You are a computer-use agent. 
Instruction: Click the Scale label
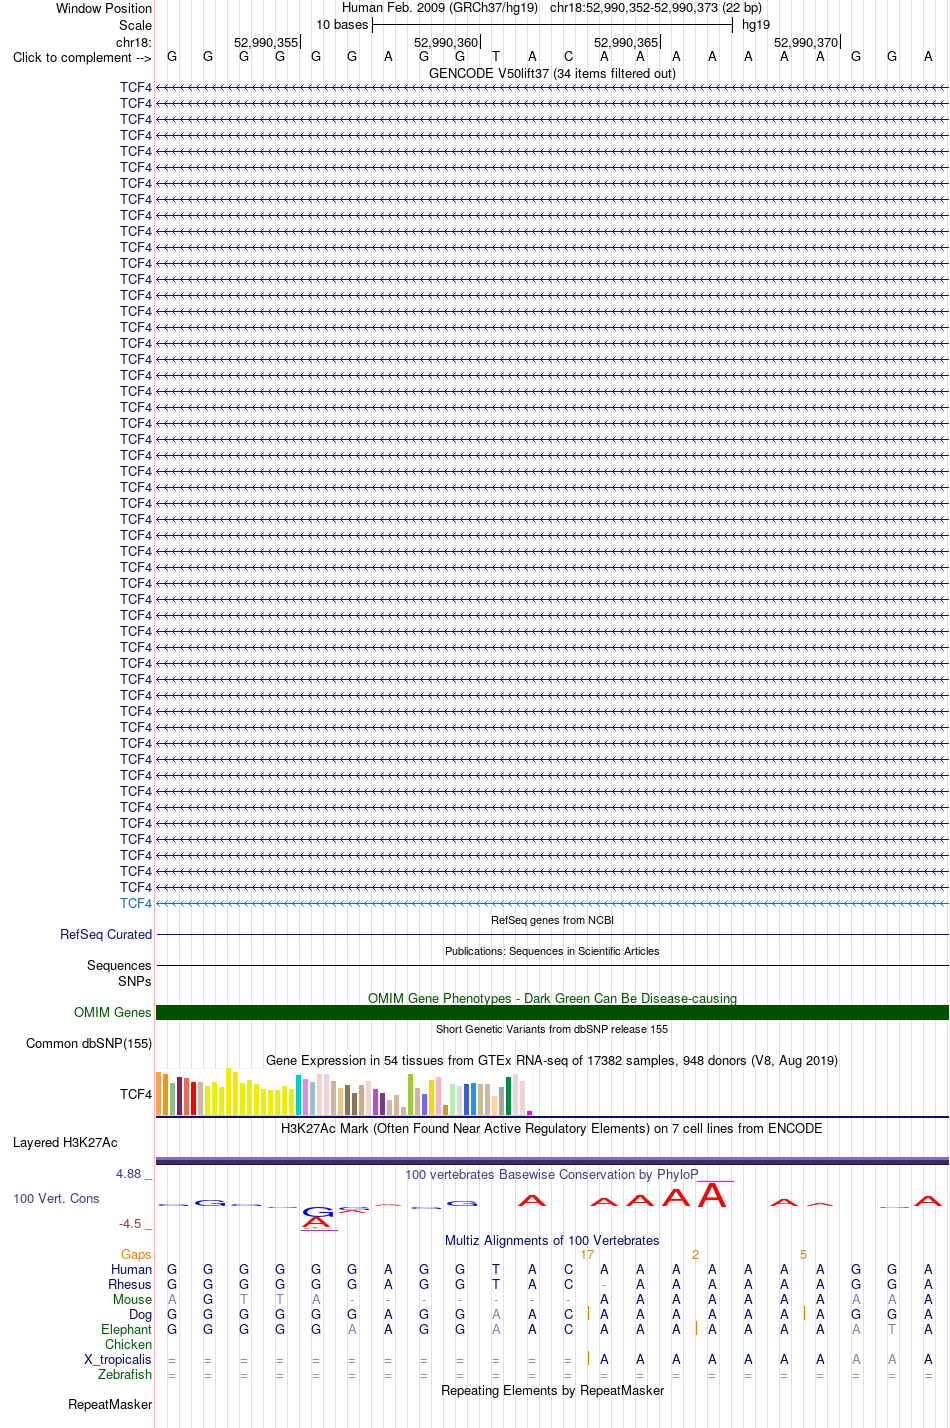[x=135, y=25]
